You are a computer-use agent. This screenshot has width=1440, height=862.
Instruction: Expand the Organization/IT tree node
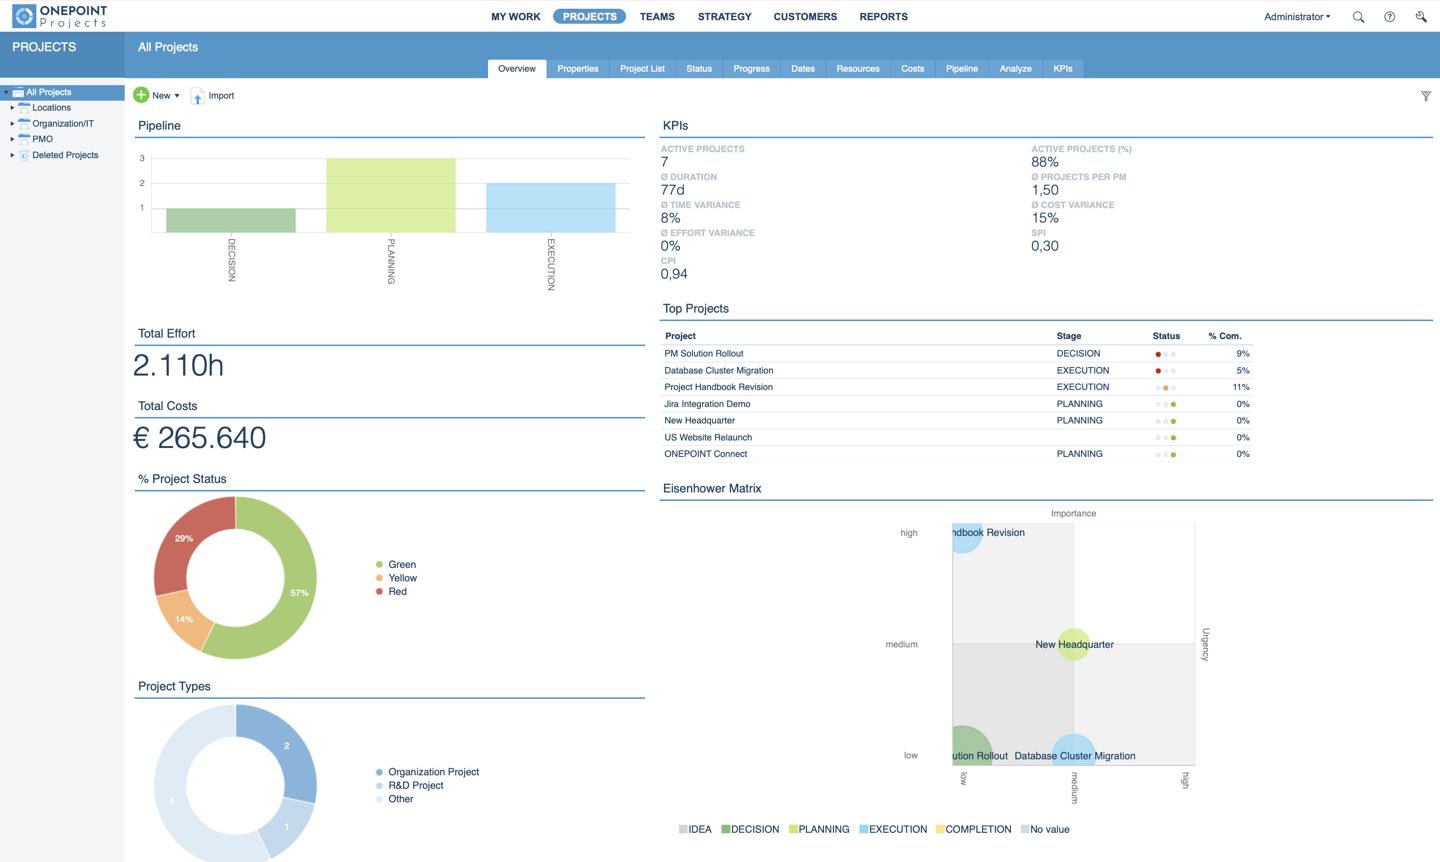[x=12, y=124]
